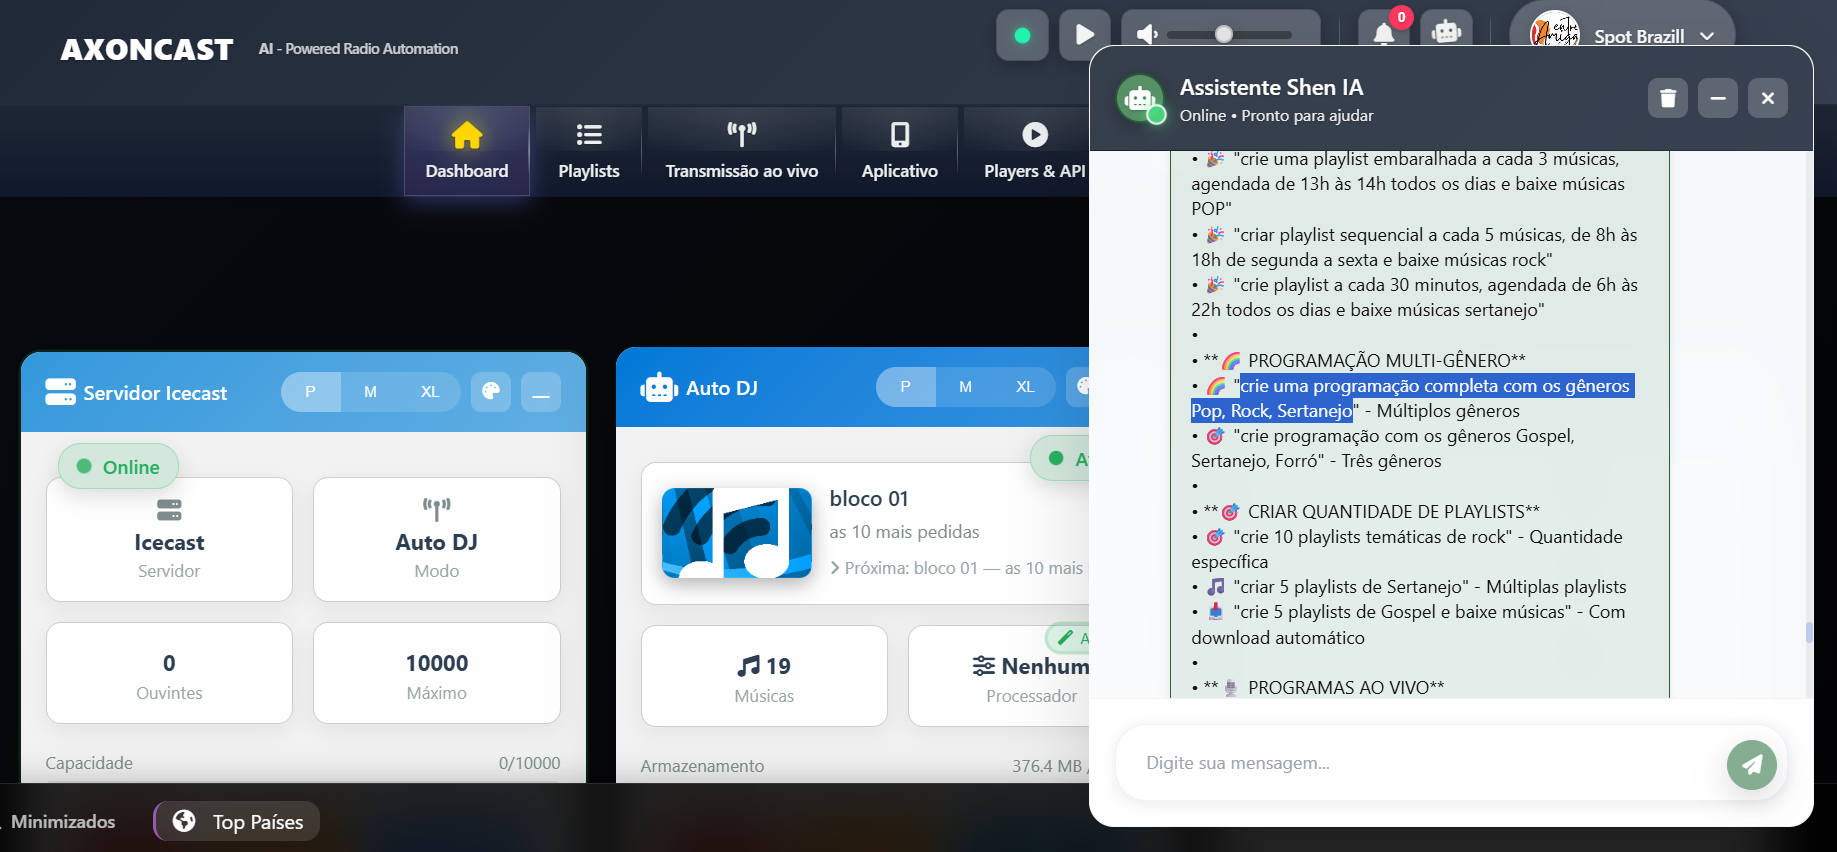1837x852 pixels.
Task: Go to the Dashboard tab
Action: click(x=467, y=151)
